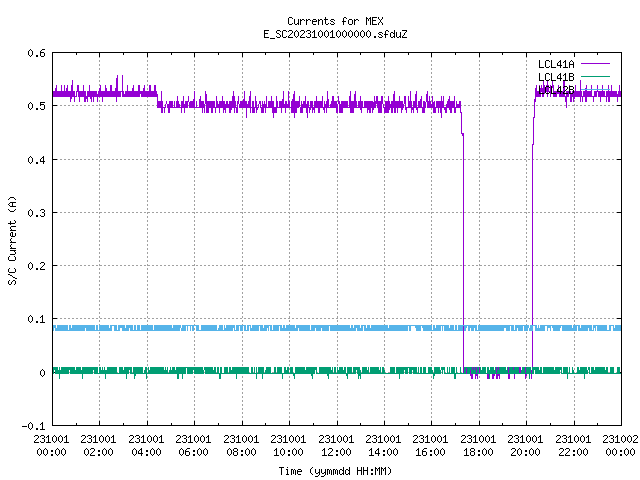Click the purple trace's vertical drop after 17:00
This screenshot has height=480, width=640.
[x=463, y=253]
